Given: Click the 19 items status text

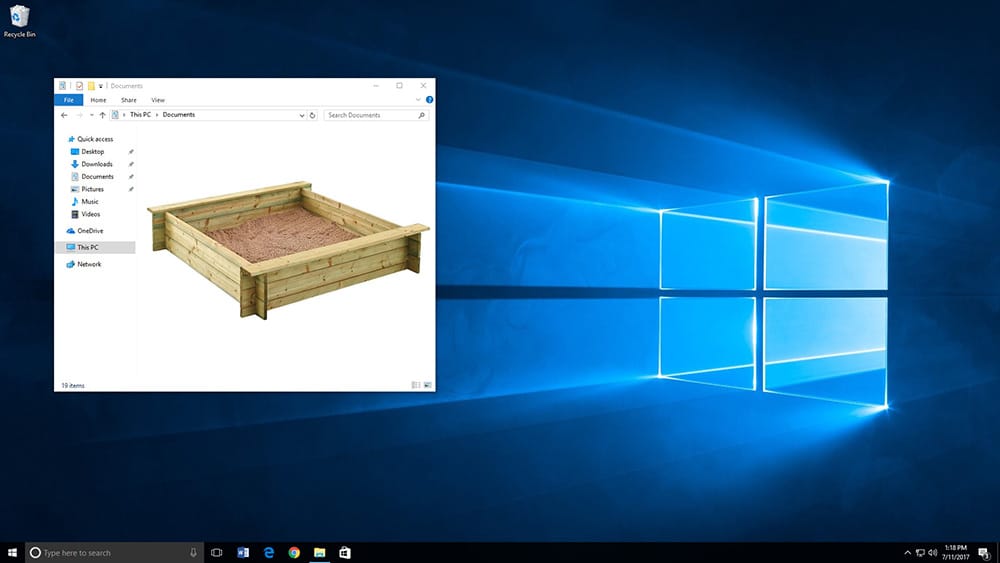Looking at the screenshot, I should [x=73, y=386].
